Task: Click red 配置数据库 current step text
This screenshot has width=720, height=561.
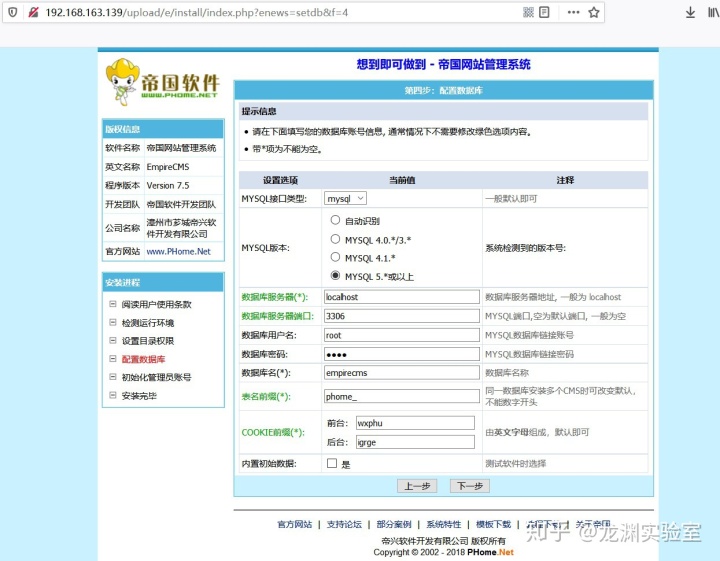Action: point(143,359)
